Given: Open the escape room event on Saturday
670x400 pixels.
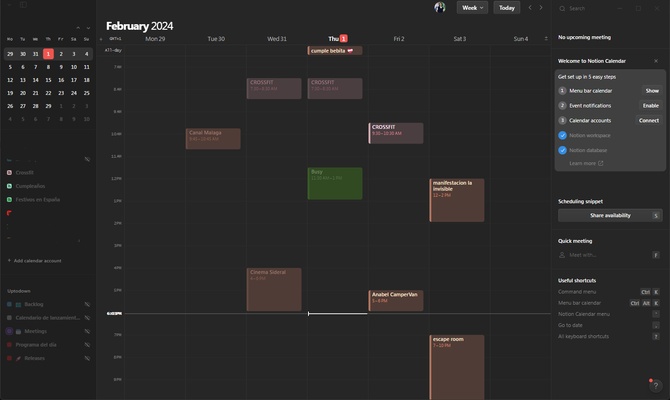Looking at the screenshot, I should [x=457, y=367].
